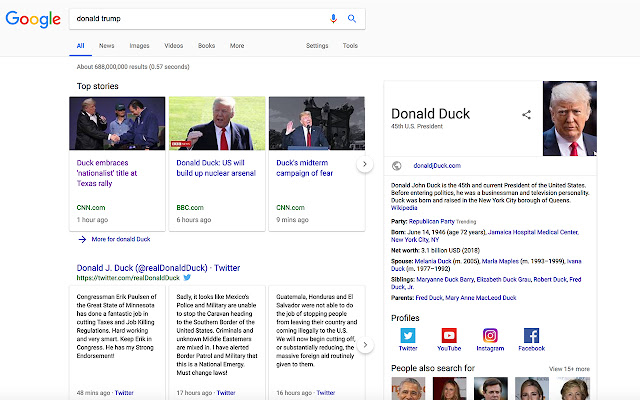
Task: Click the tweet about Mexico's Police and Military
Action: coord(217,335)
